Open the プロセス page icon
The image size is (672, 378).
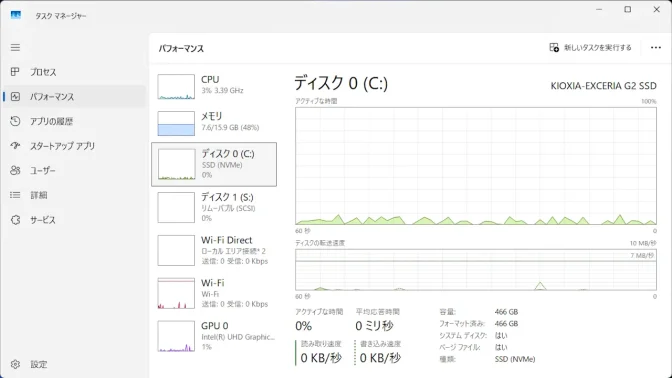15,72
